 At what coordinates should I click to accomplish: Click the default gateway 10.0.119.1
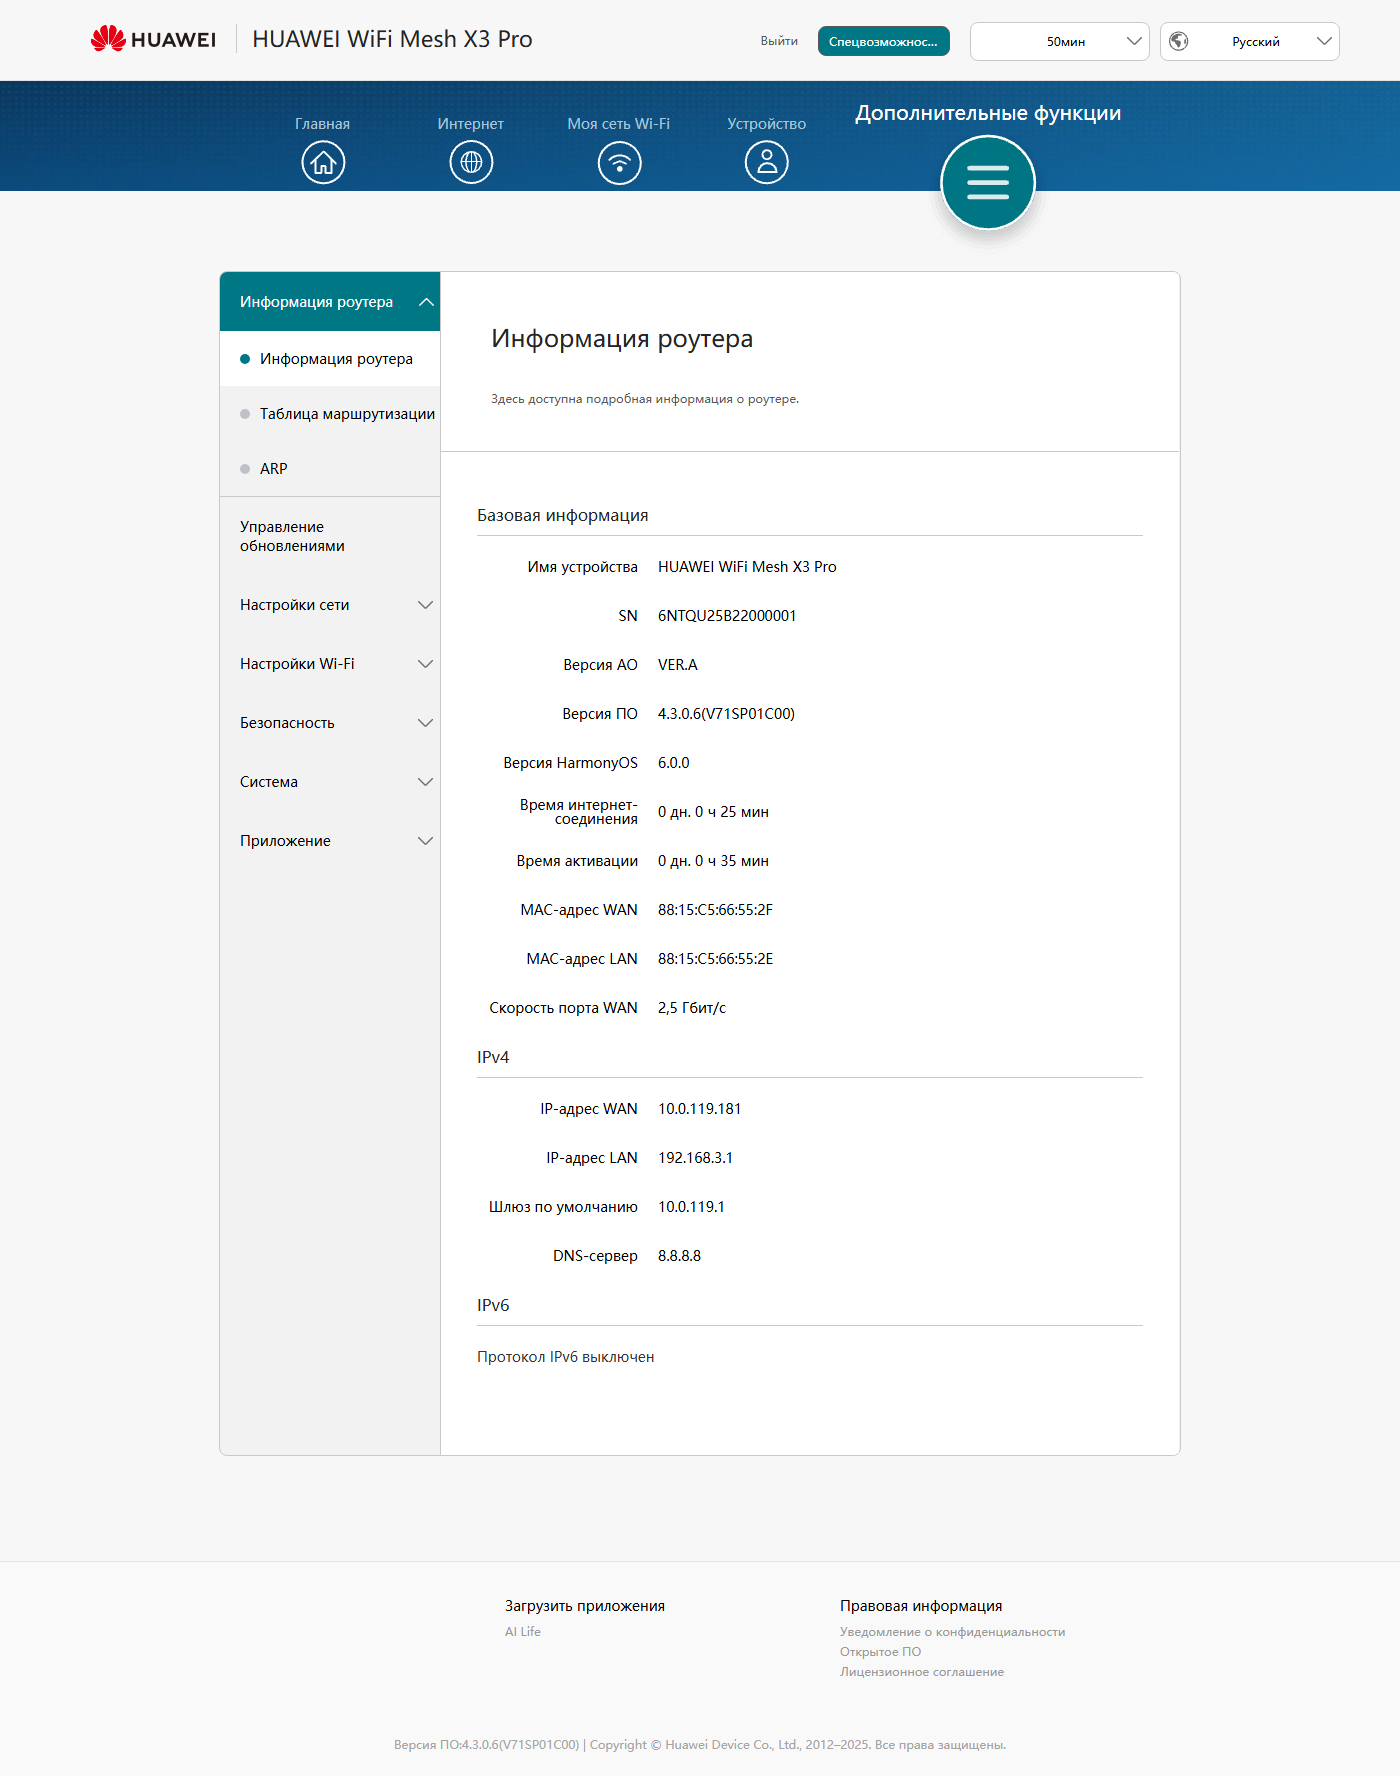tap(691, 1207)
